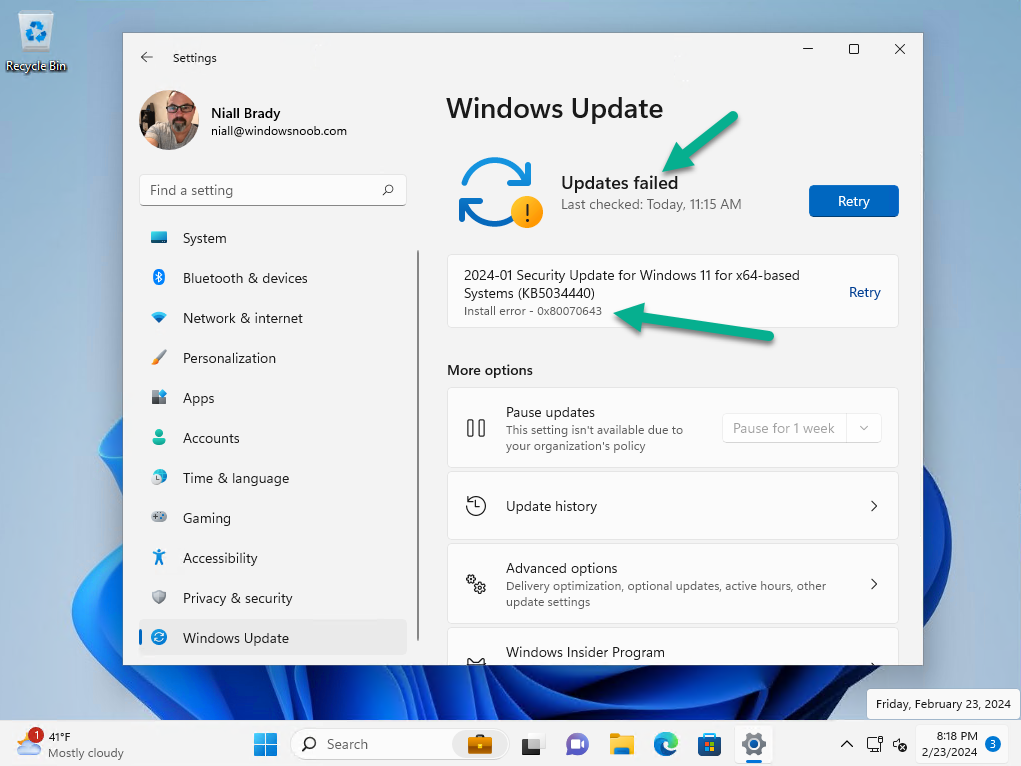The width and height of the screenshot is (1021, 766).
Task: Click the sidebar scrollbar in Settings
Action: (x=418, y=446)
